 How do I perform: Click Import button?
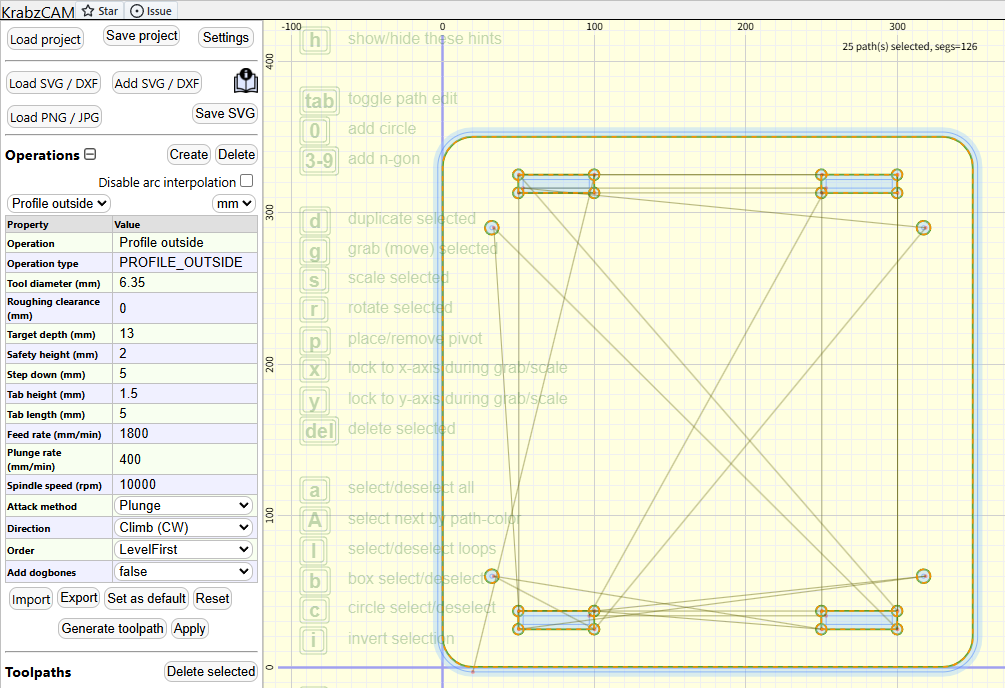(x=31, y=600)
